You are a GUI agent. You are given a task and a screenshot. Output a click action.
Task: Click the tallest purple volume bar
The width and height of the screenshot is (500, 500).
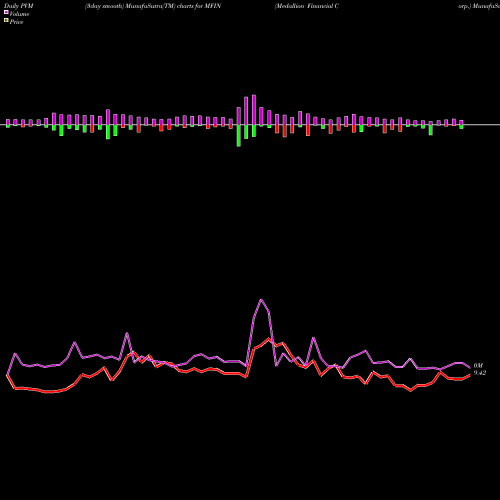click(254, 110)
